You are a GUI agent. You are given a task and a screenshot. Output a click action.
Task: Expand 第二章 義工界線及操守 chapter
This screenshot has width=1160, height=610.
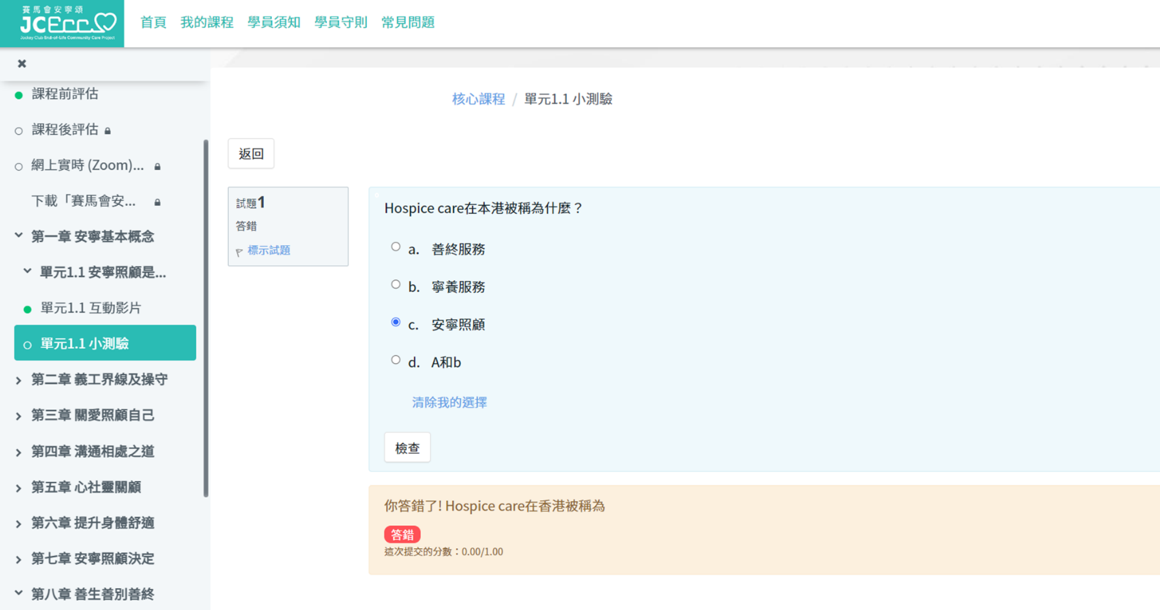point(19,380)
